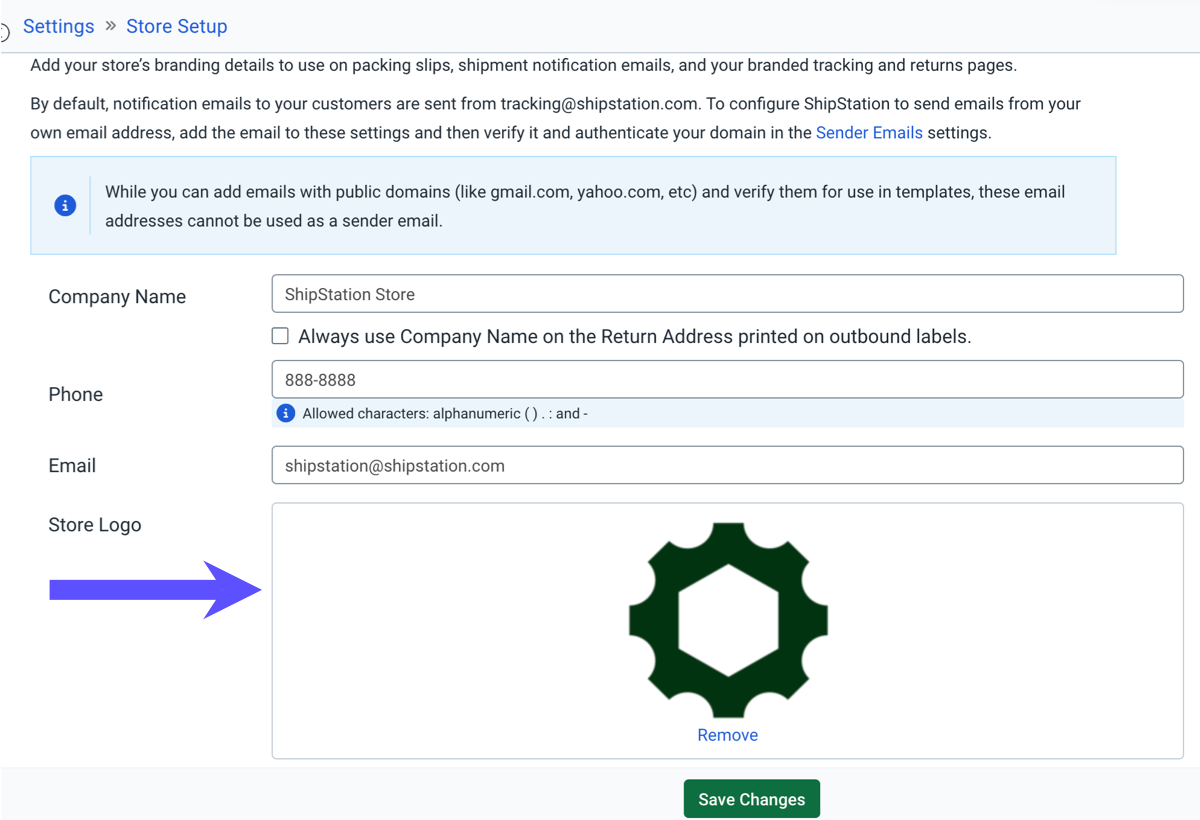Screen dimensions: 1200x820
Task: Click the Phone label text
Action: (x=76, y=394)
